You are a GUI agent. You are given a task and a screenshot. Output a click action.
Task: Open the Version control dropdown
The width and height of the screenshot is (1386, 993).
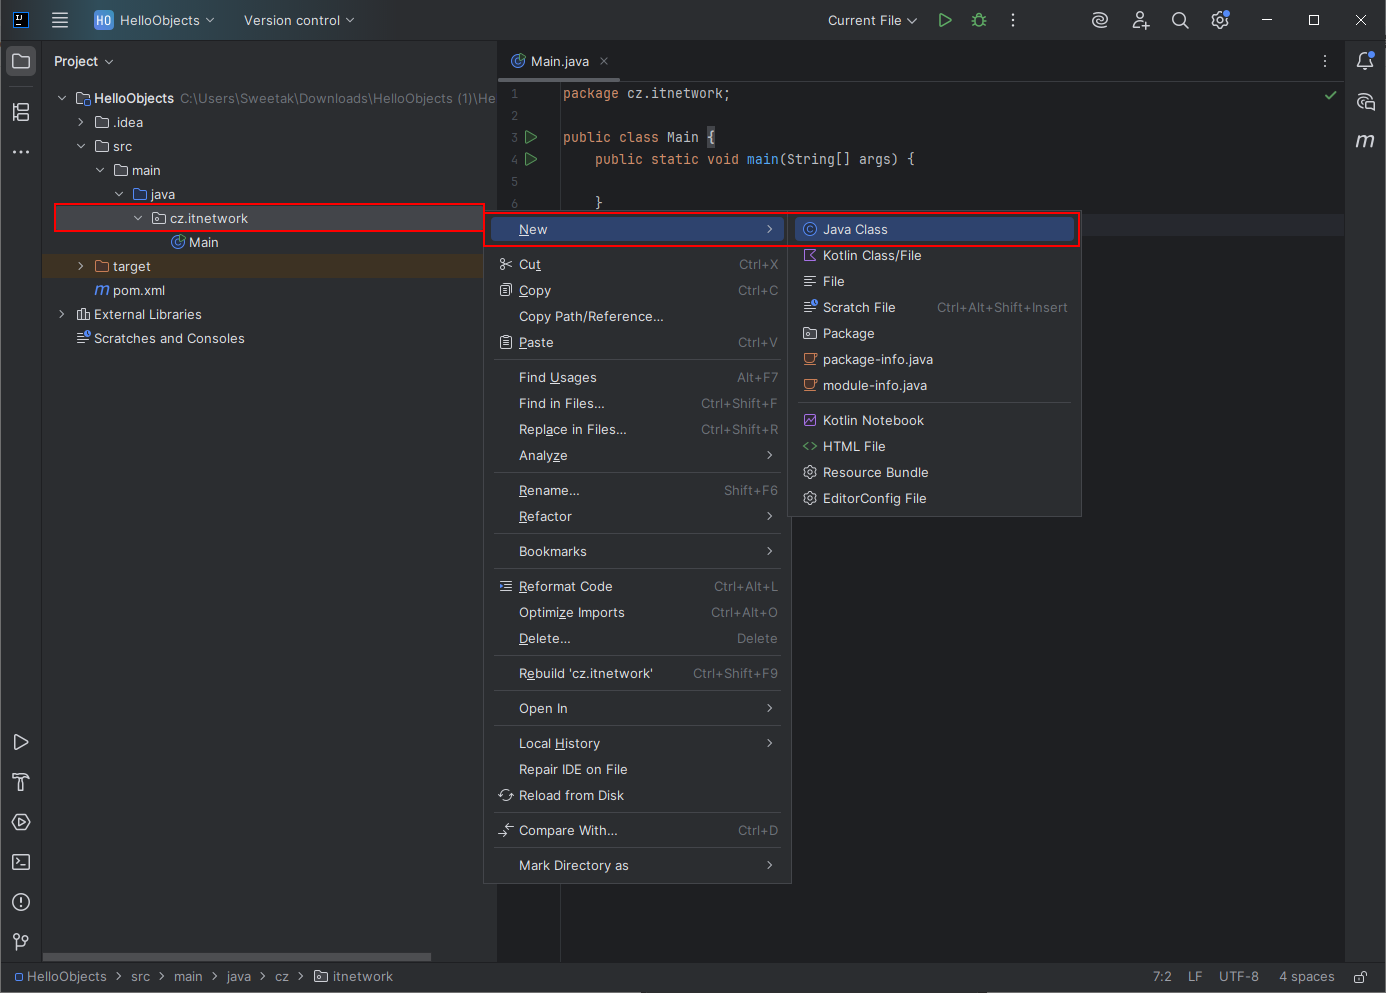tap(299, 20)
